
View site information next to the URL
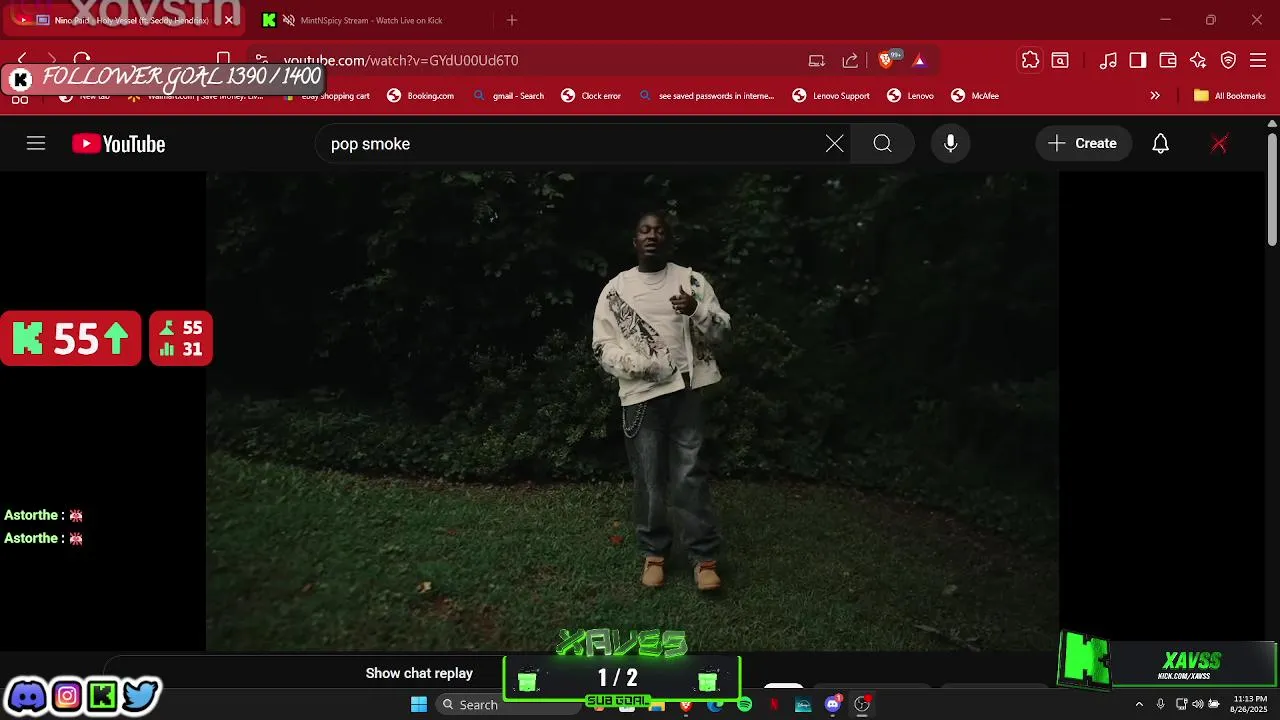[x=260, y=60]
